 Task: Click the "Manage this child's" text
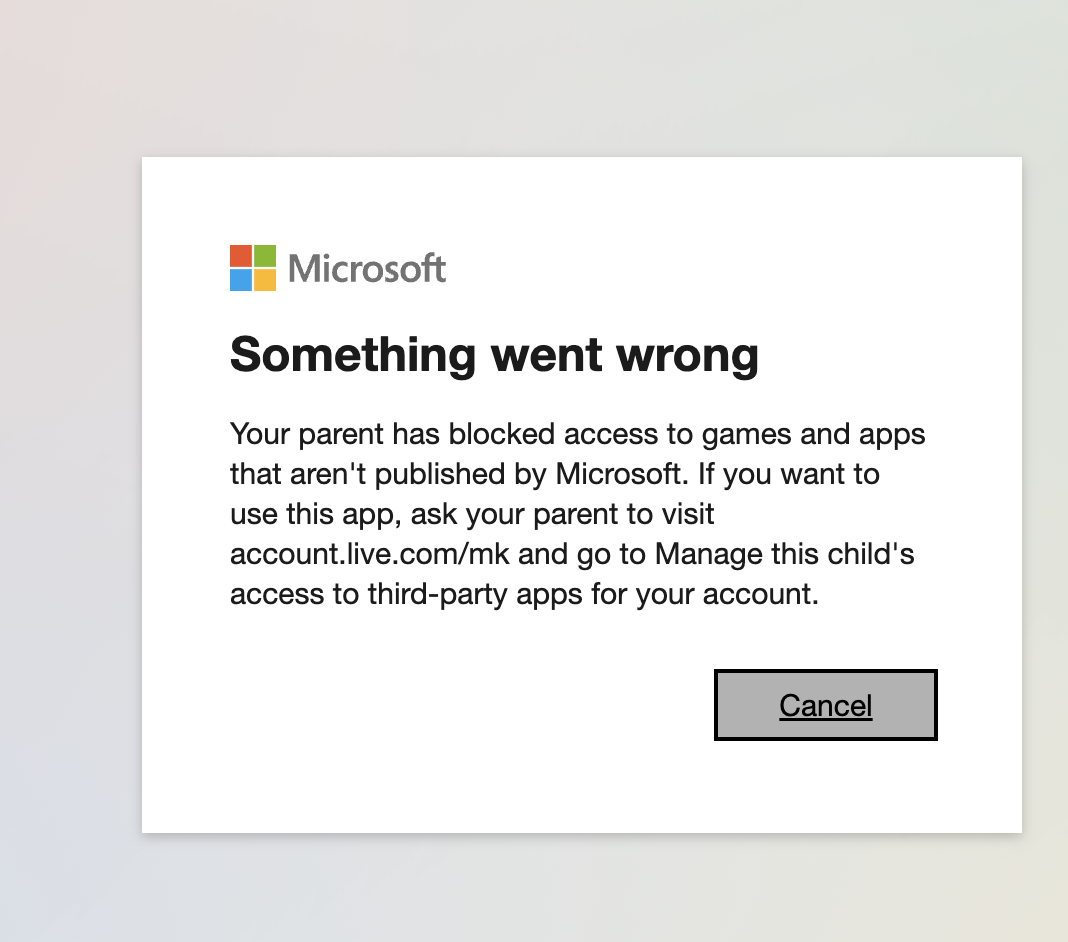click(785, 554)
